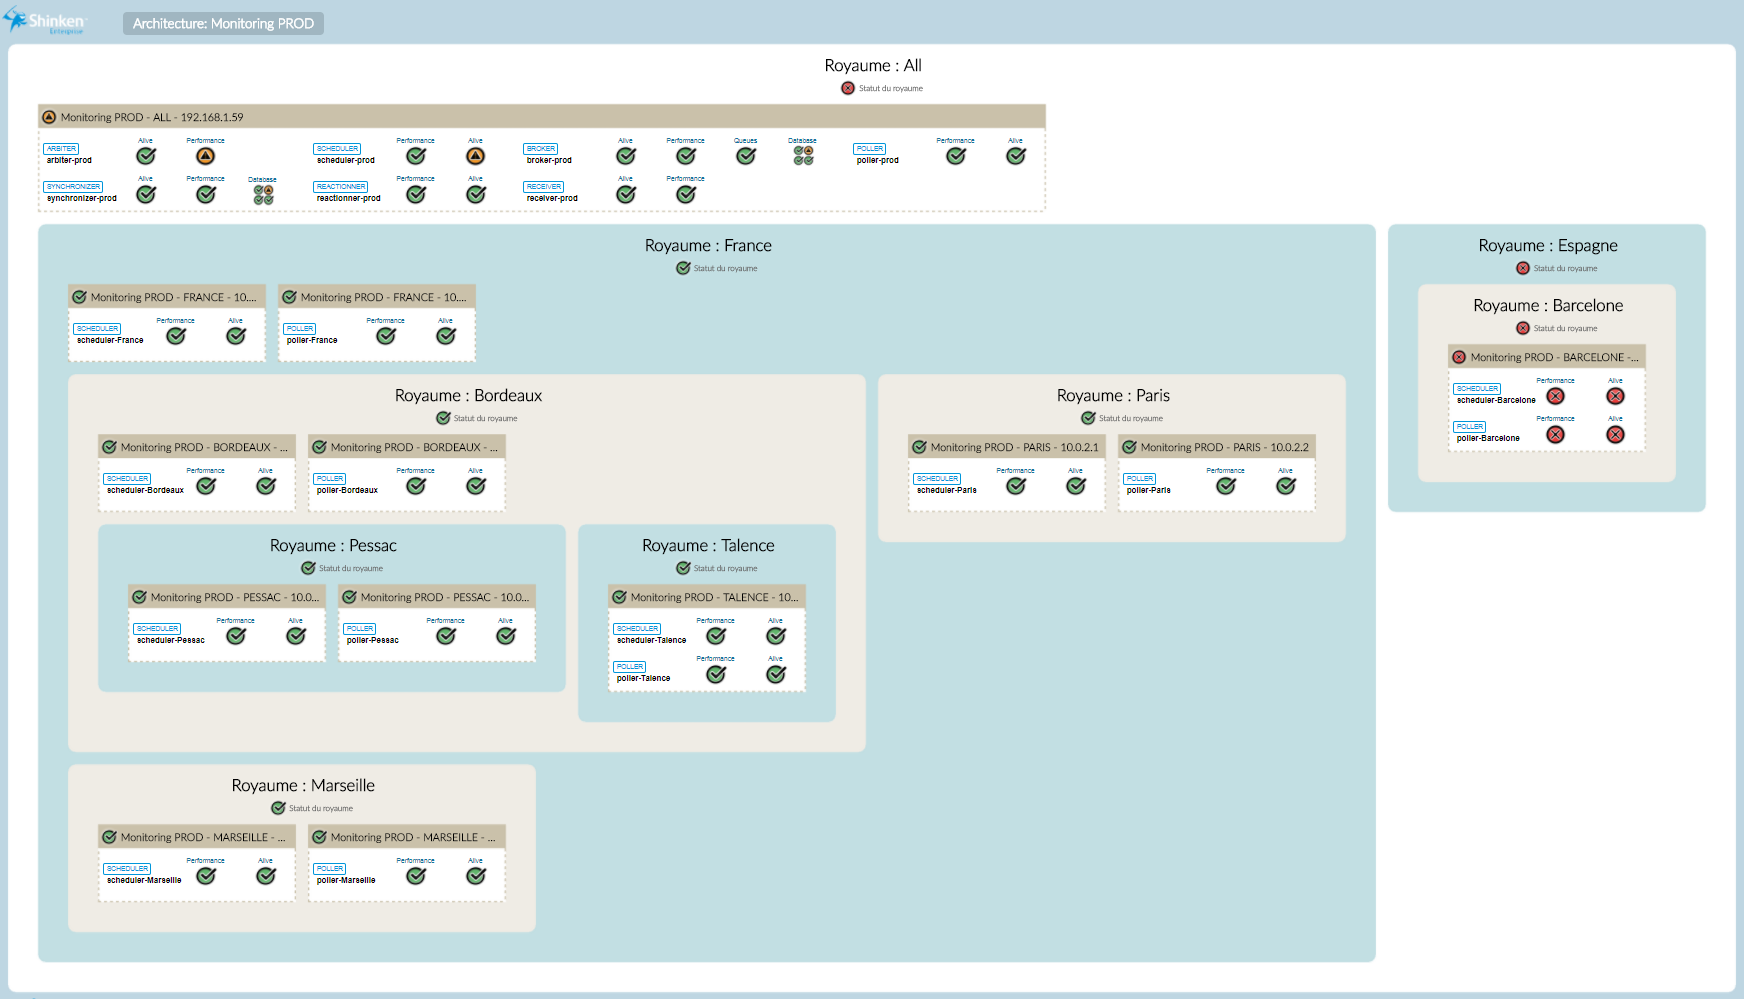Click the Shinken Enterprise logo
This screenshot has height=999, width=1744.
(45, 21)
